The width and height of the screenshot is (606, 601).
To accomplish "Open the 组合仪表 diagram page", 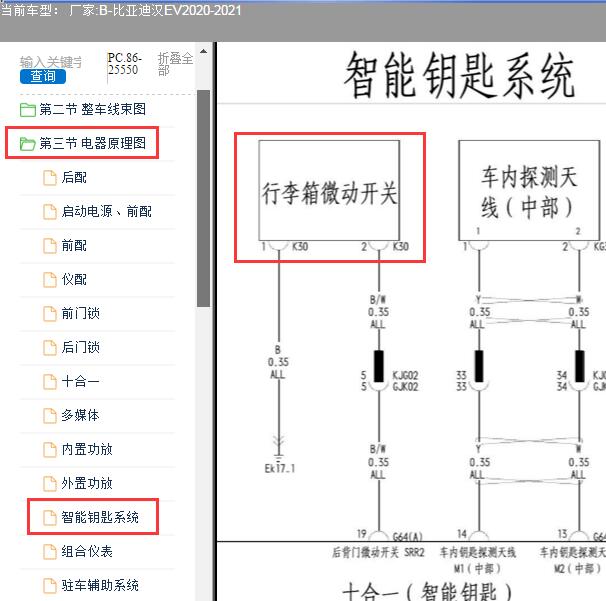I will [x=87, y=552].
